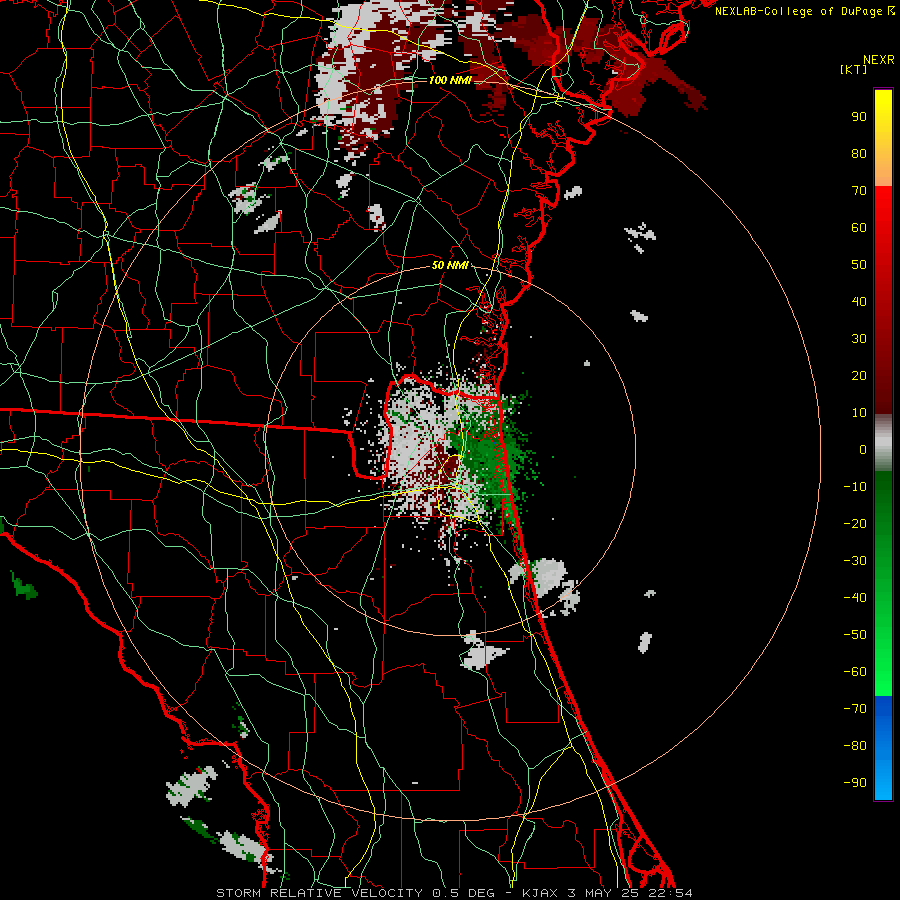Click the 40 knot scale label
This screenshot has width=900, height=900.
859,302
